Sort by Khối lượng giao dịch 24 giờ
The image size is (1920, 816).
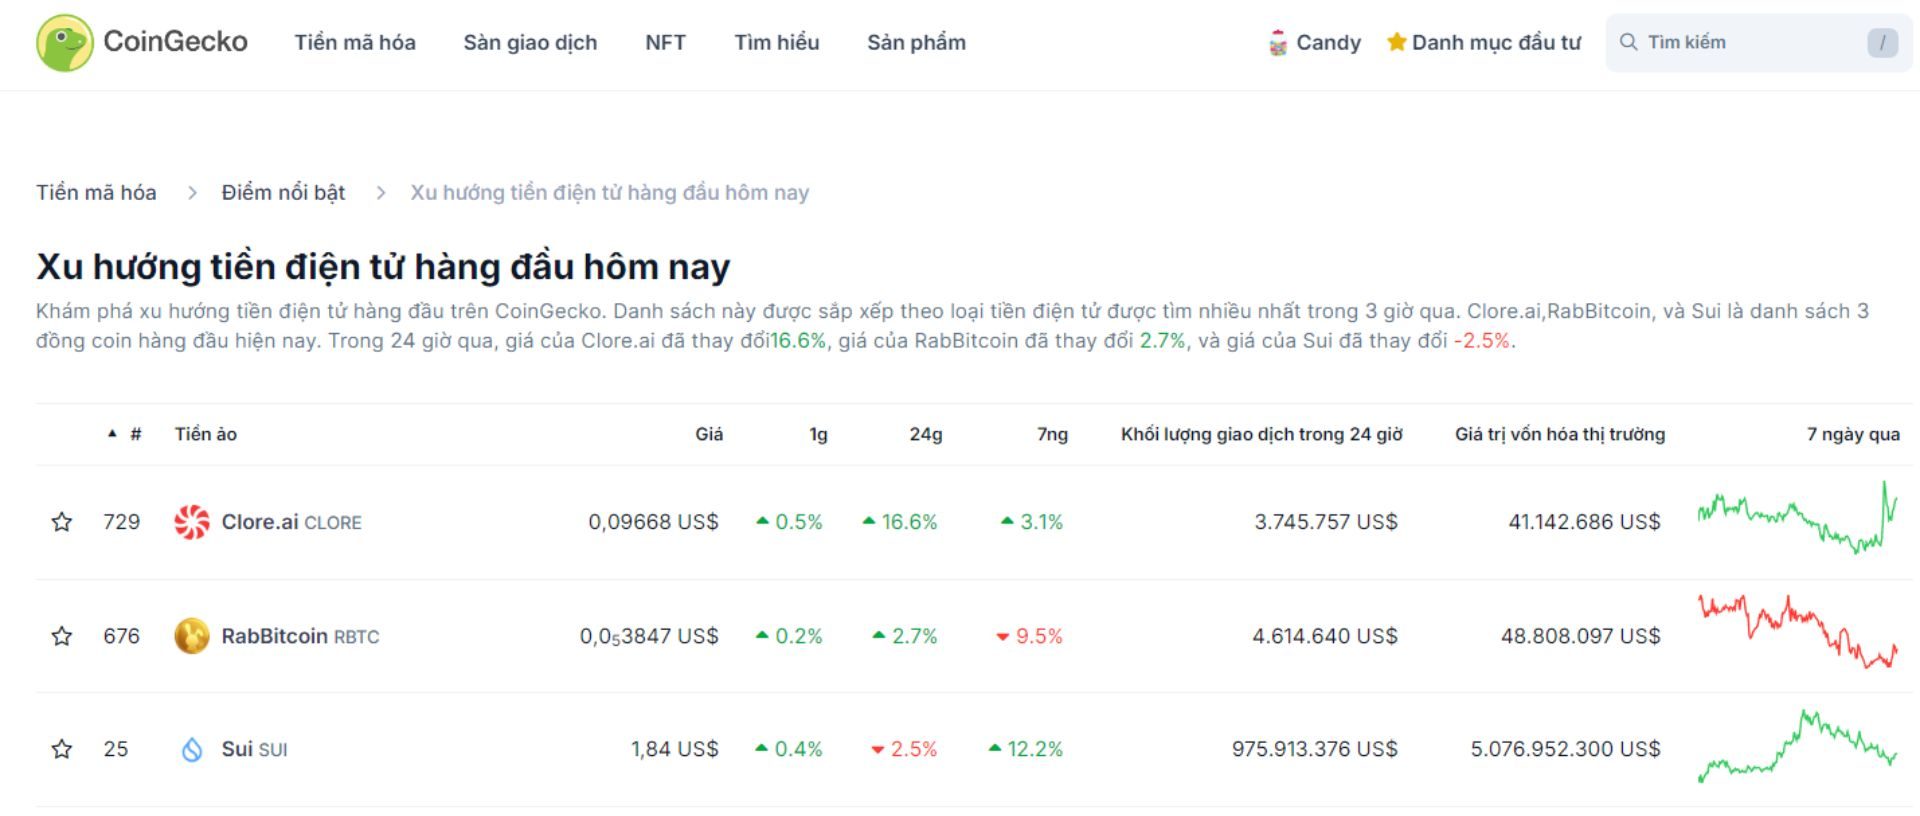[1261, 434]
